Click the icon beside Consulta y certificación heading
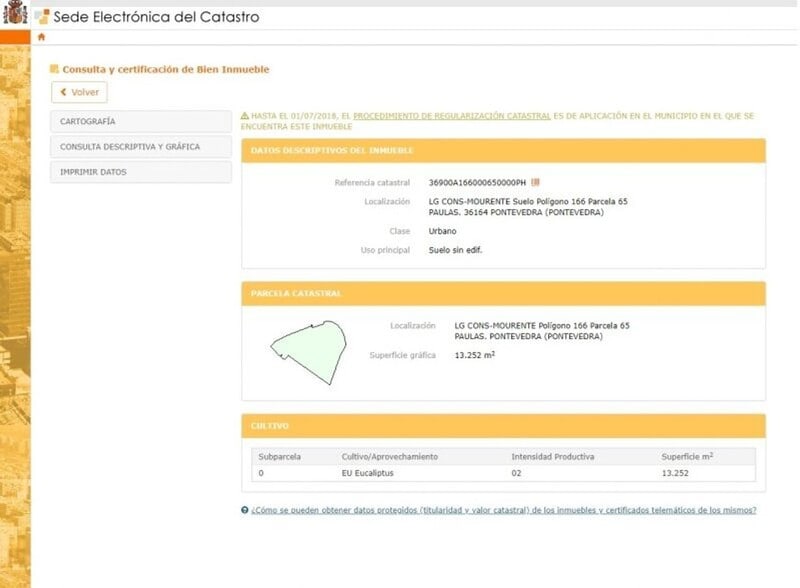The height and width of the screenshot is (588, 800). [53, 71]
